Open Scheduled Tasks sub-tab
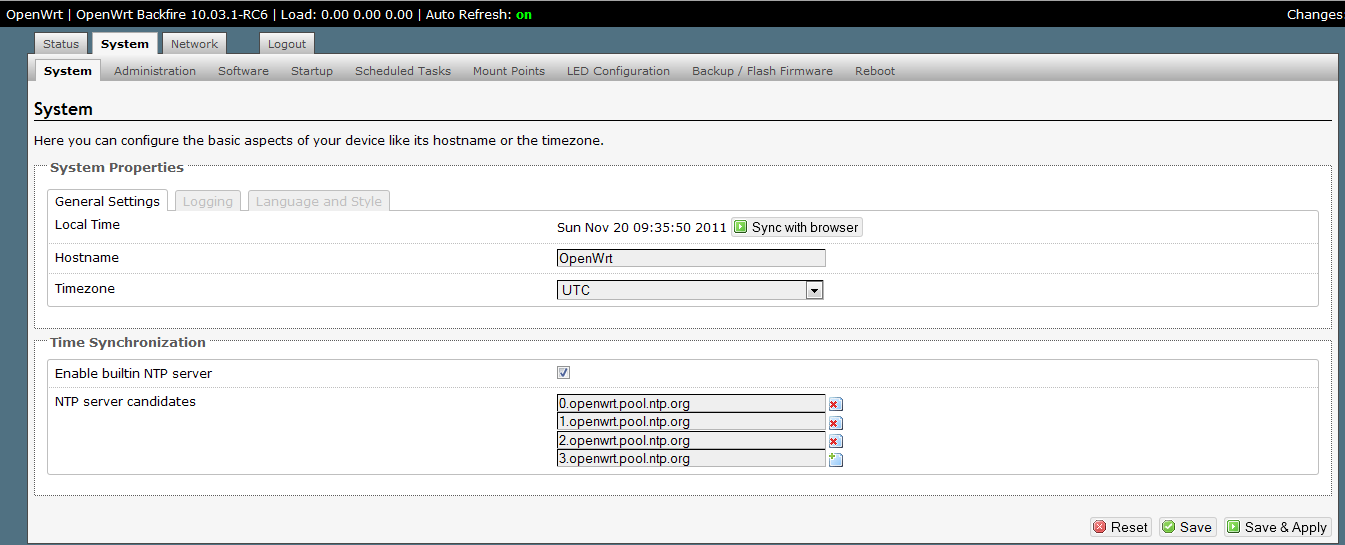This screenshot has height=545, width=1345. tap(403, 71)
